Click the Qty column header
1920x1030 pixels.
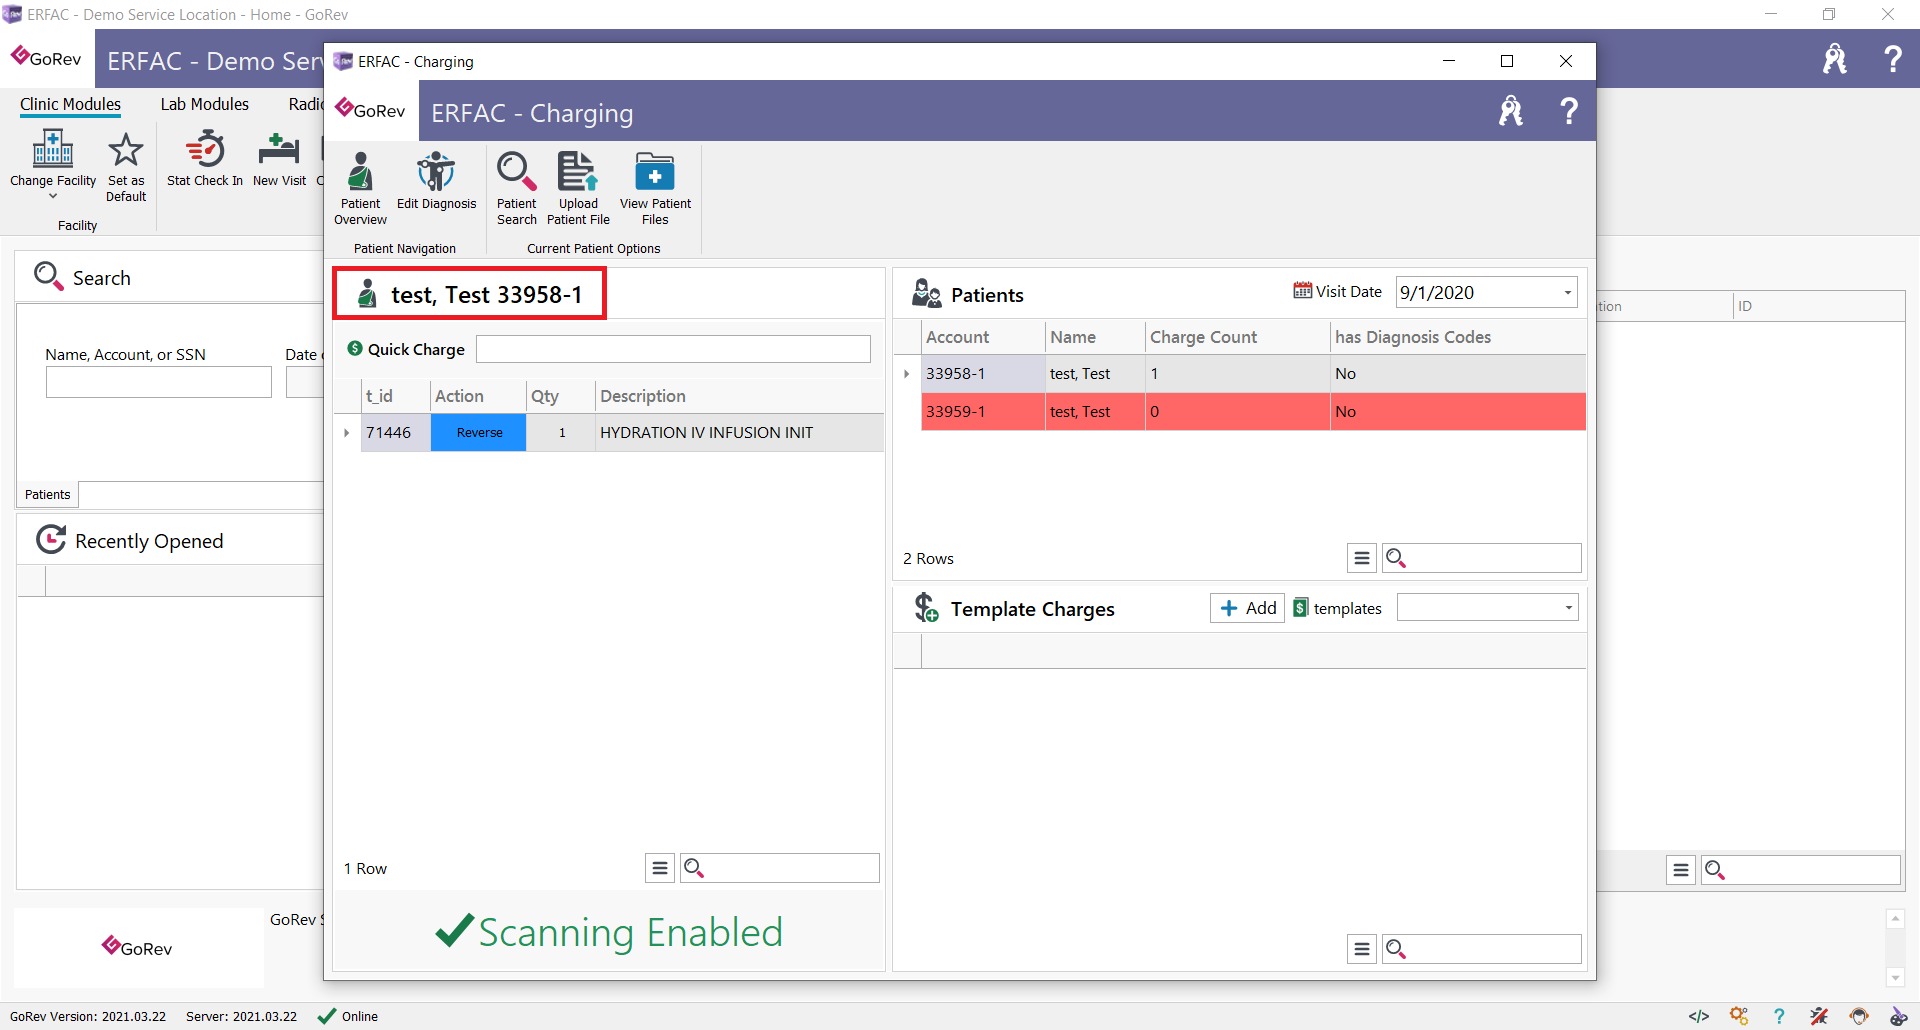click(x=560, y=396)
